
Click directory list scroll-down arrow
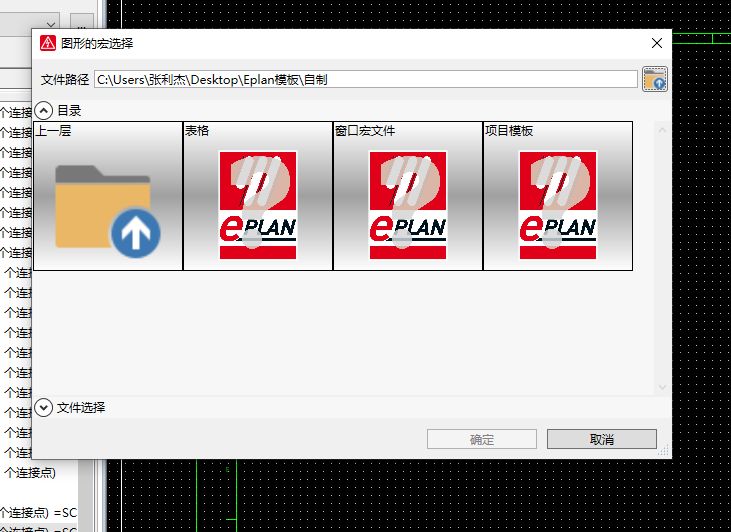tap(662, 387)
